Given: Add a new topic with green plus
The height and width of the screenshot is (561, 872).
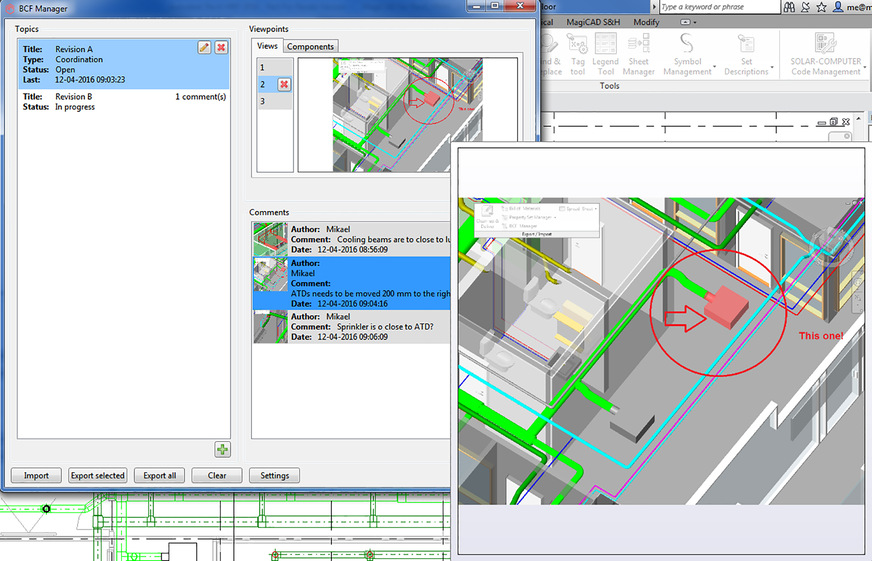Looking at the screenshot, I should point(222,450).
